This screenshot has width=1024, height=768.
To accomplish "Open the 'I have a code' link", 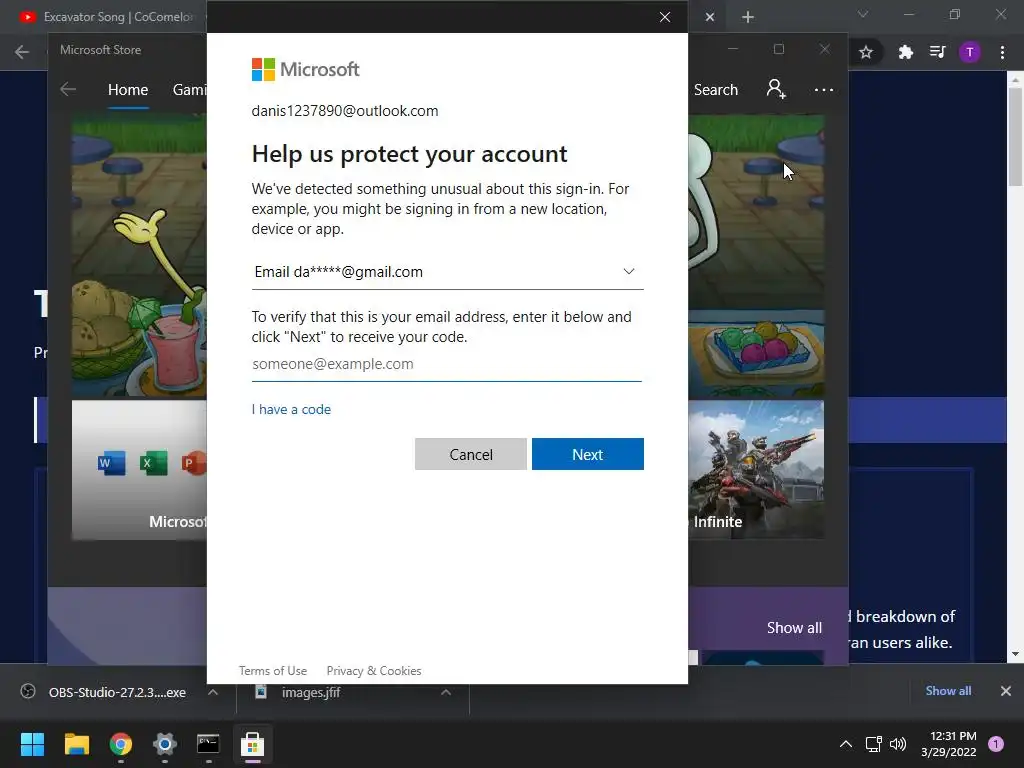I will (x=291, y=409).
